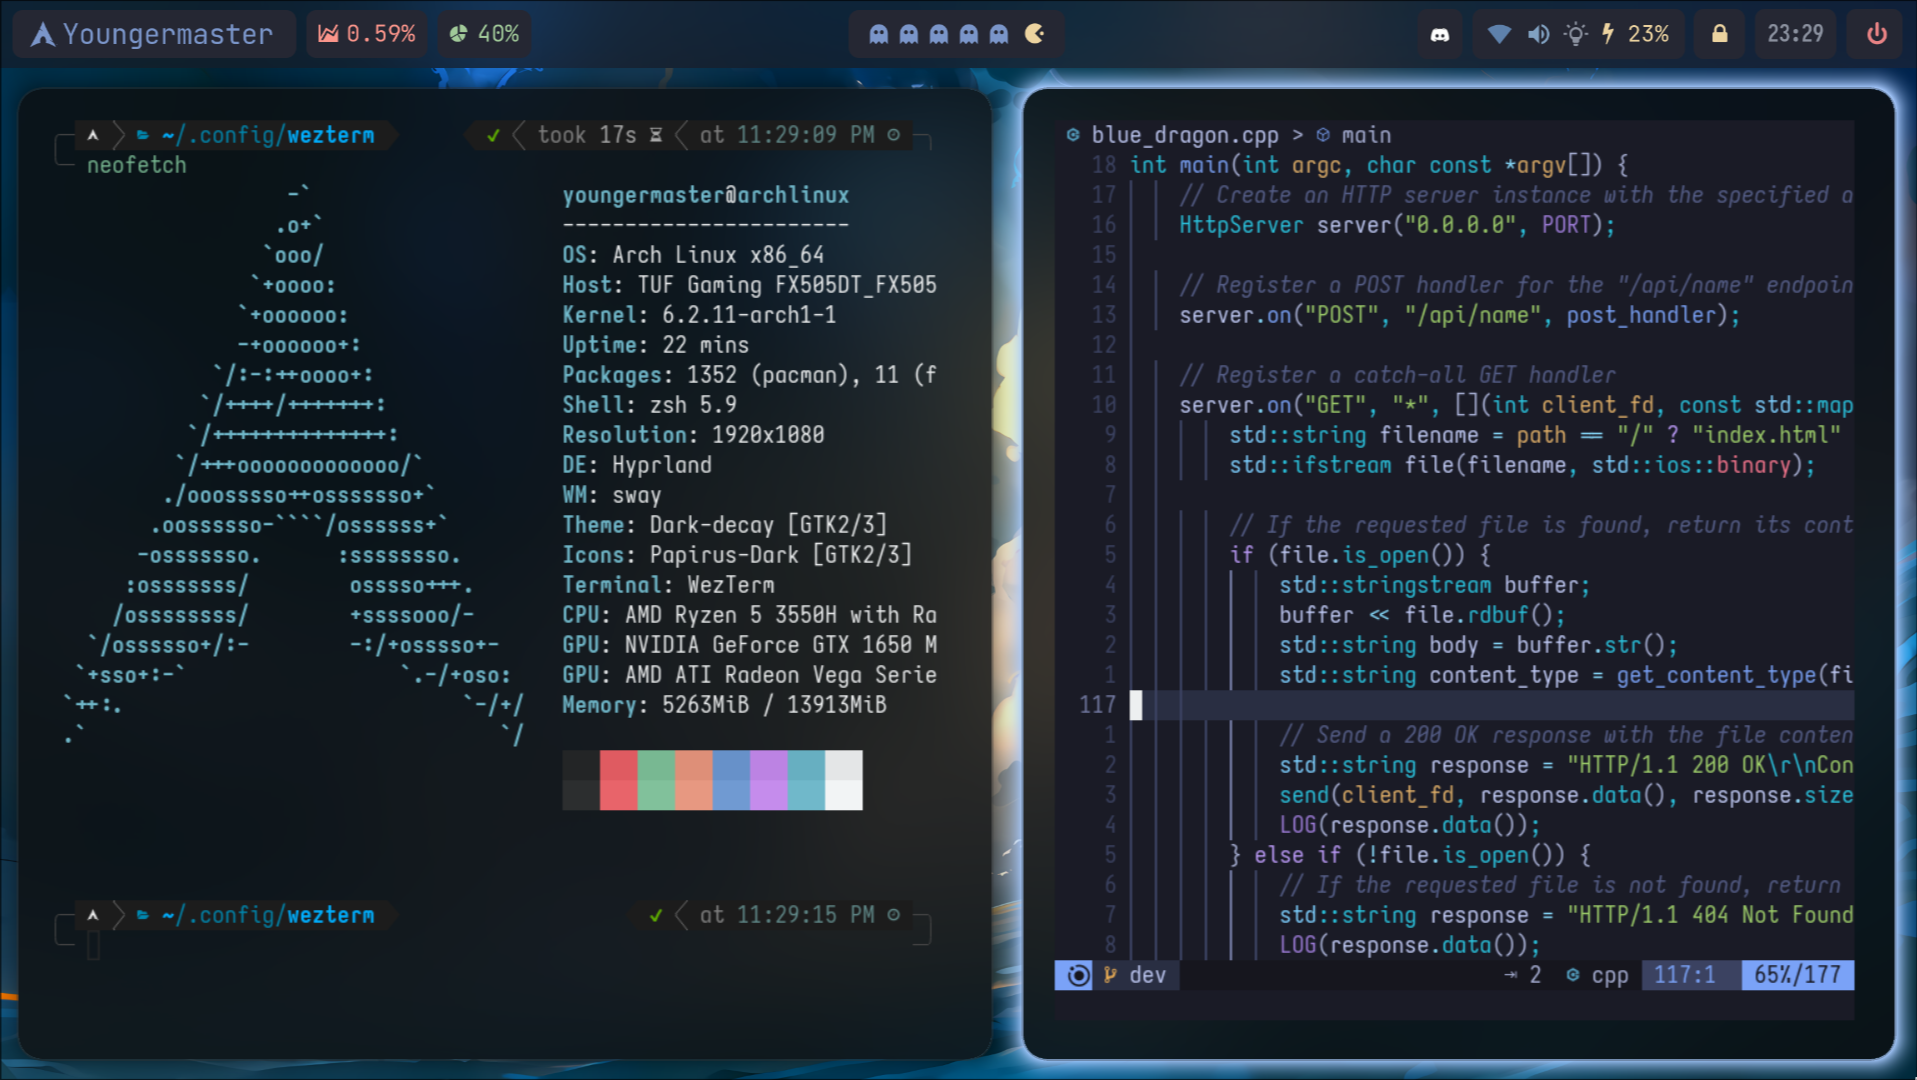1917x1080 pixels.
Task: Click the '65%/177' progress segment in the statusline
Action: (x=1797, y=975)
